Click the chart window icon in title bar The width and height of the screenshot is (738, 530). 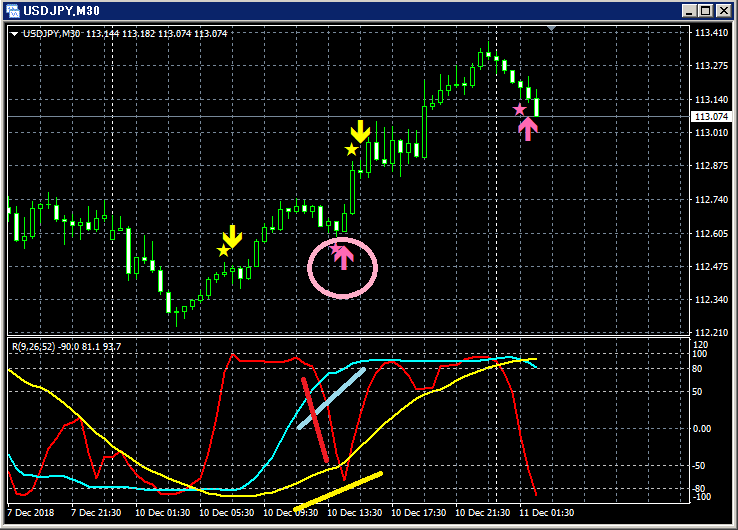click(x=13, y=10)
